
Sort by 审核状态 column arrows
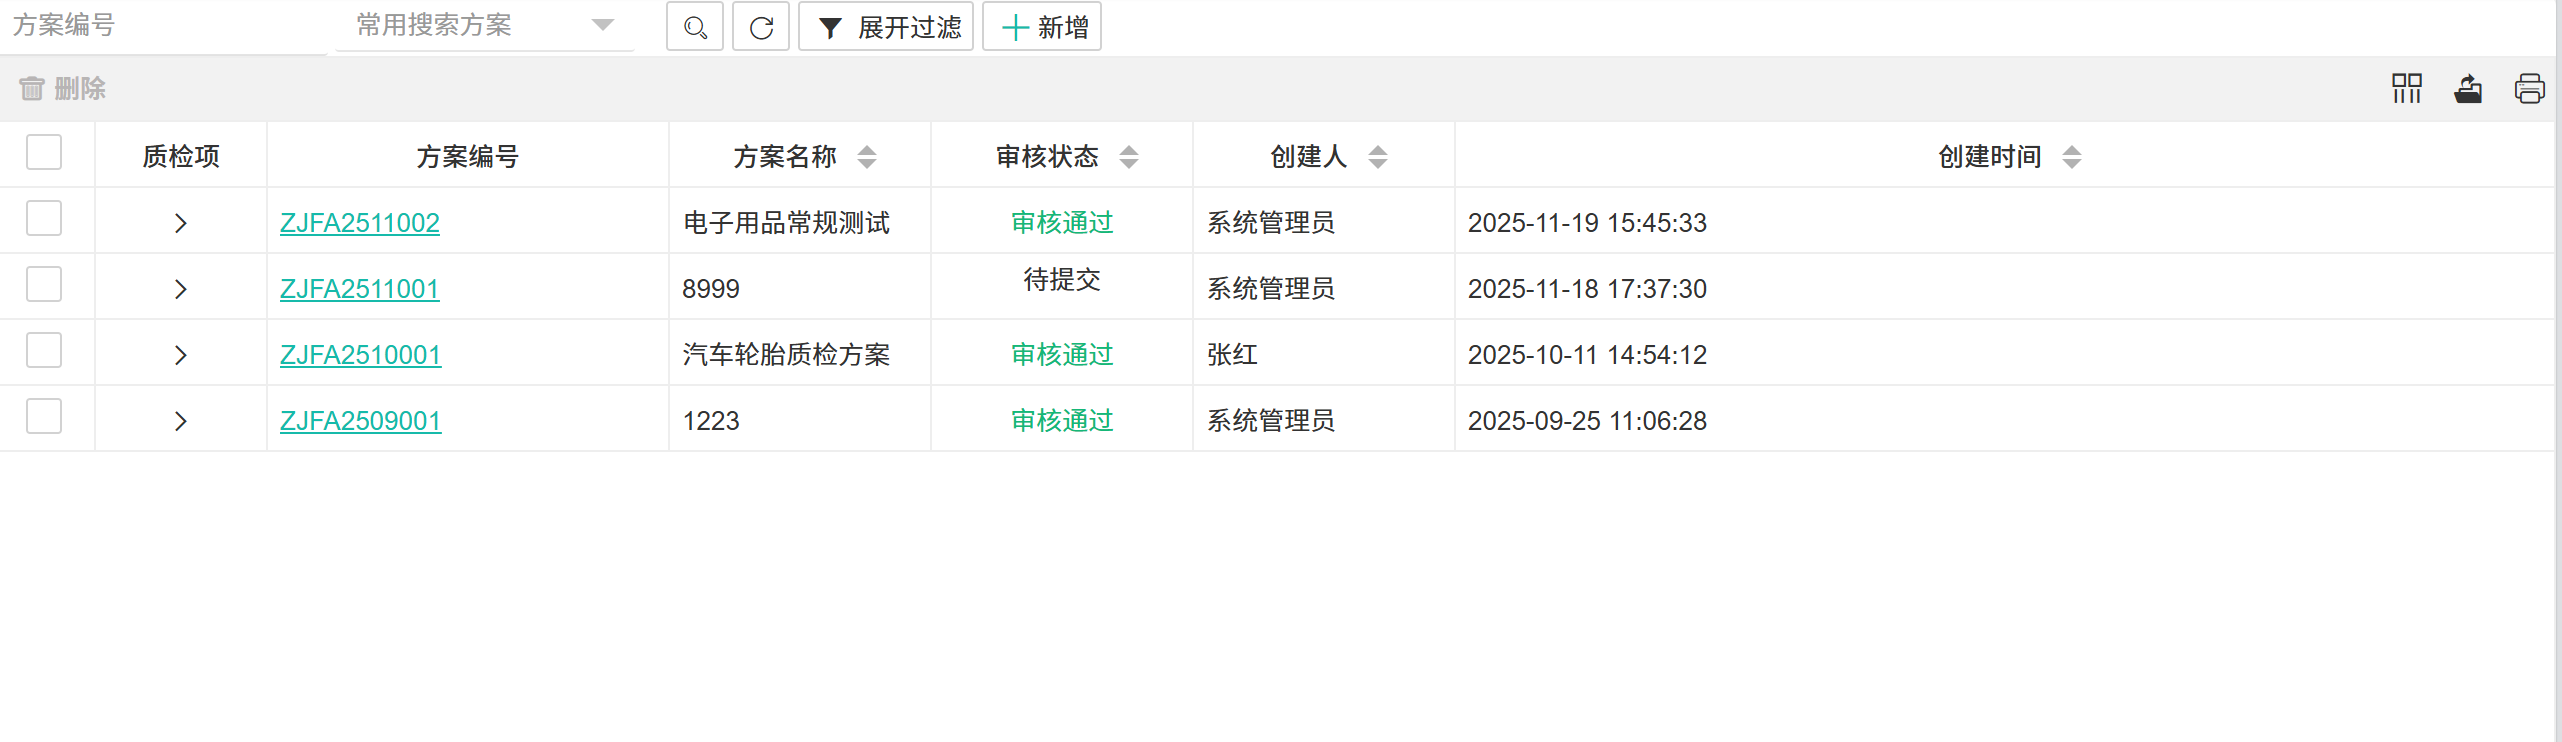coord(1129,157)
